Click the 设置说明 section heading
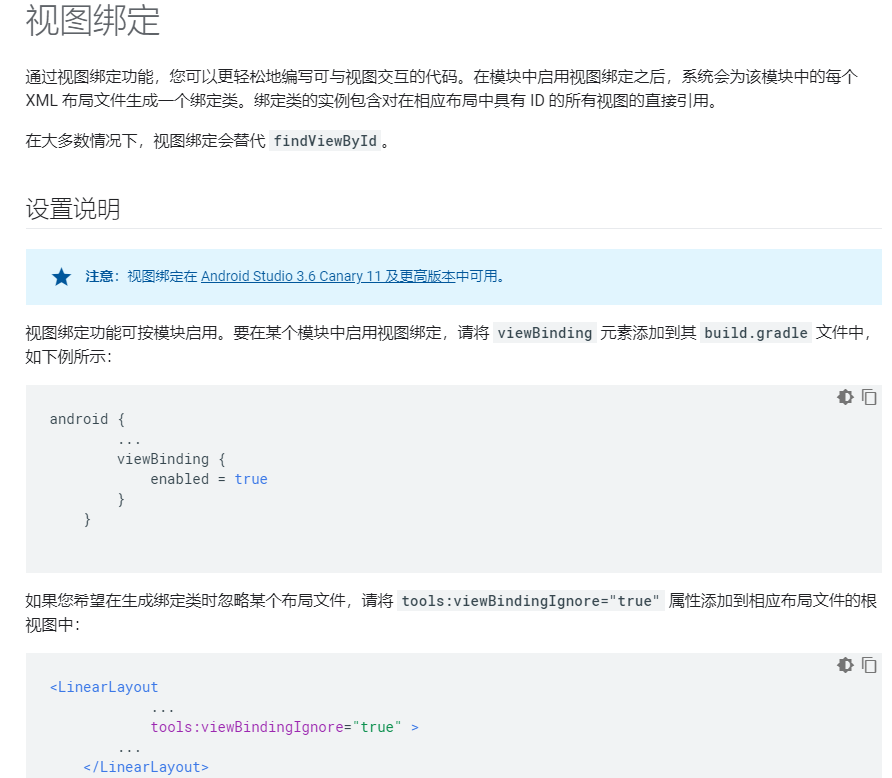This screenshot has width=892, height=778. click(x=73, y=209)
